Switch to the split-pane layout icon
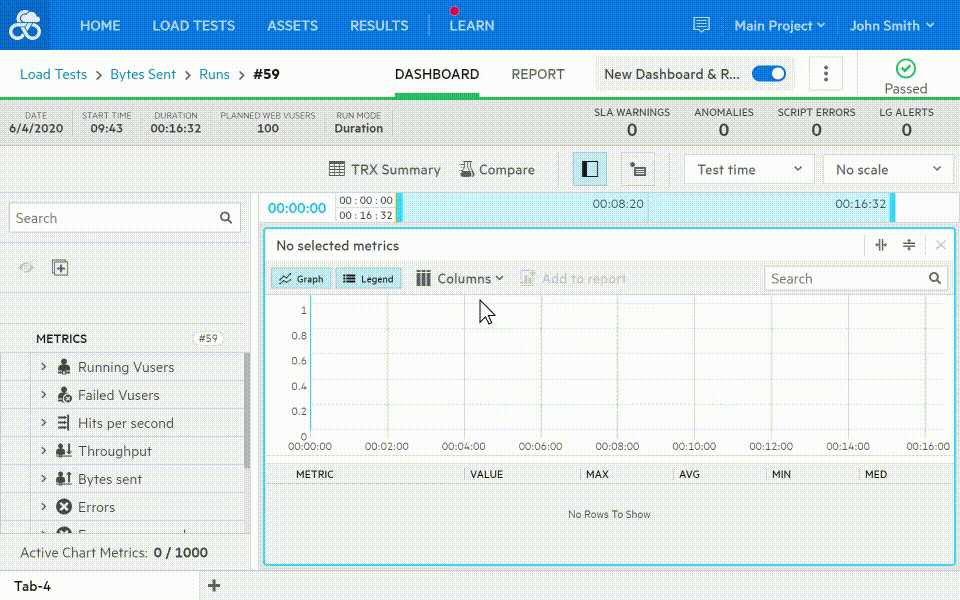960x600 pixels. point(589,169)
